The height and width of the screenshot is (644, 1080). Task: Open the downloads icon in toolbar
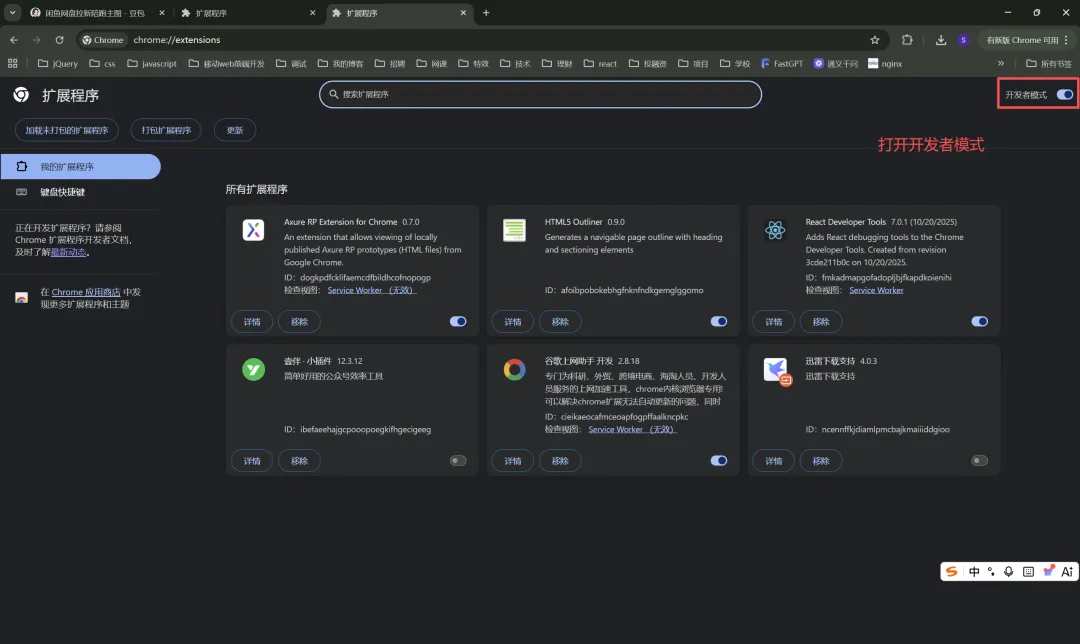point(941,40)
